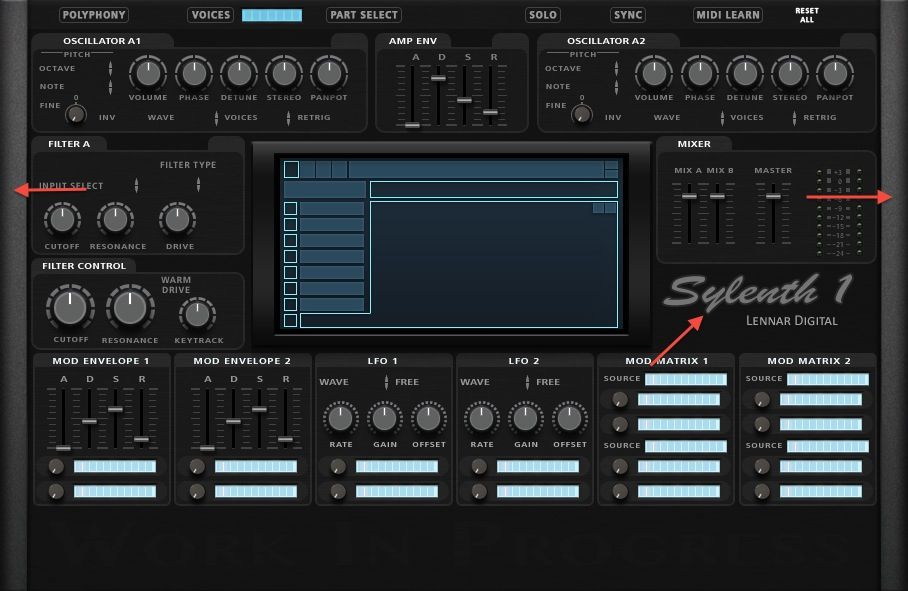The width and height of the screenshot is (908, 591).
Task: Click the LFO 2 OFFSET knob
Action: (x=569, y=419)
